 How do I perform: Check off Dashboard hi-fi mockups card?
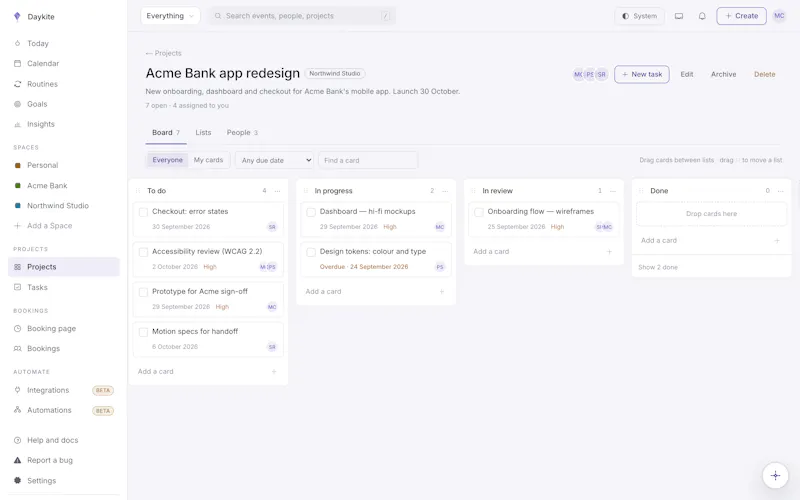311,212
